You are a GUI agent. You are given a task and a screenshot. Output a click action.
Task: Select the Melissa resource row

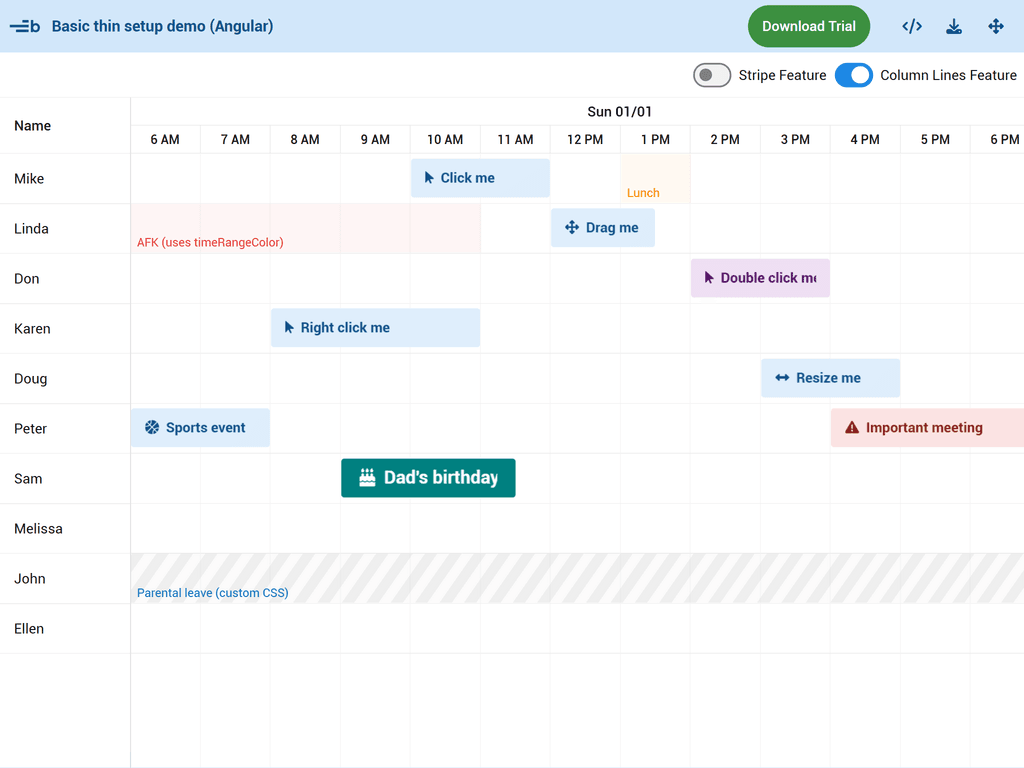(38, 529)
